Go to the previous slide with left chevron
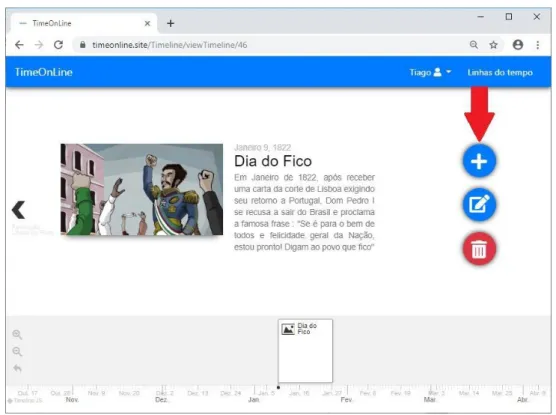Image resolution: width=556 pixels, height=415 pixels. 18,210
